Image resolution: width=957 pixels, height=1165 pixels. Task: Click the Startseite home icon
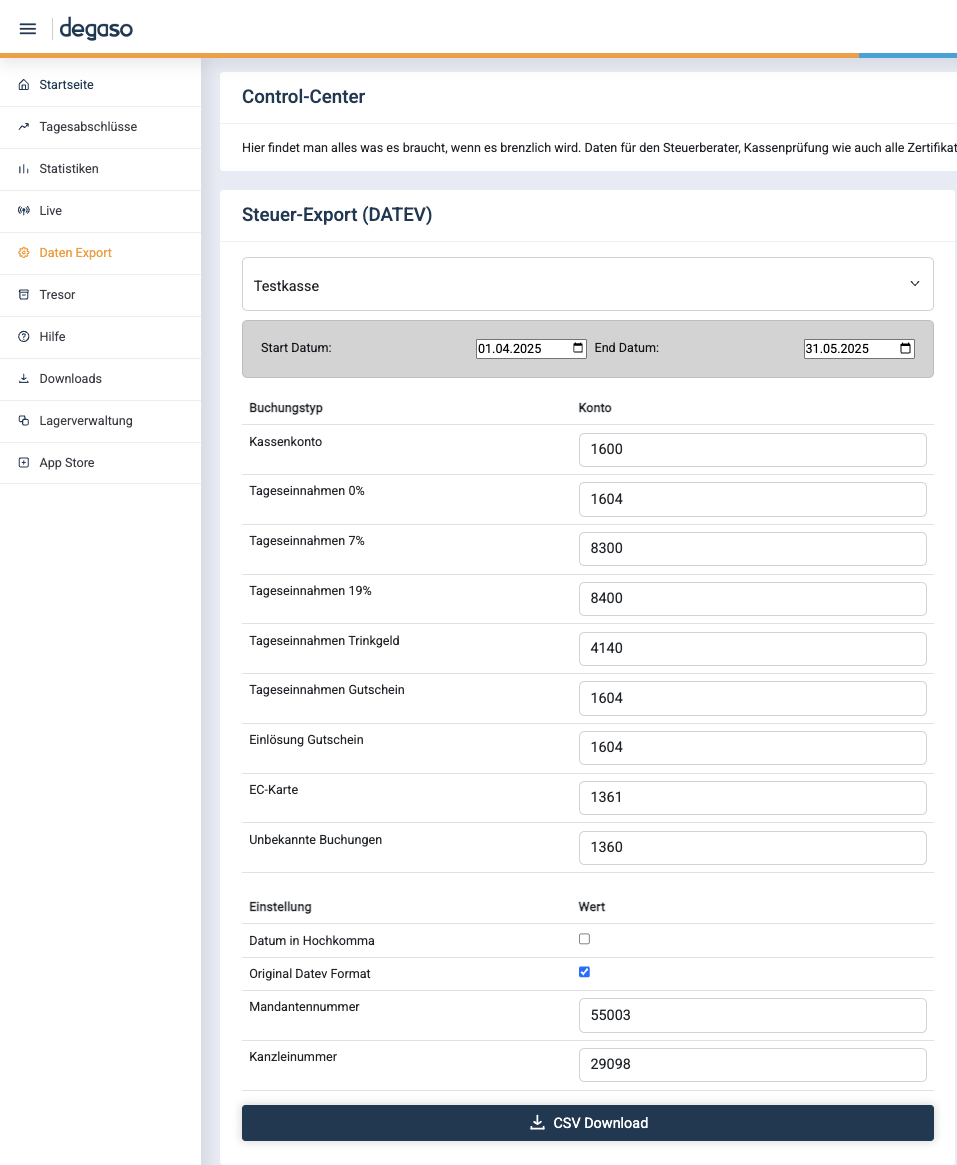coord(24,85)
